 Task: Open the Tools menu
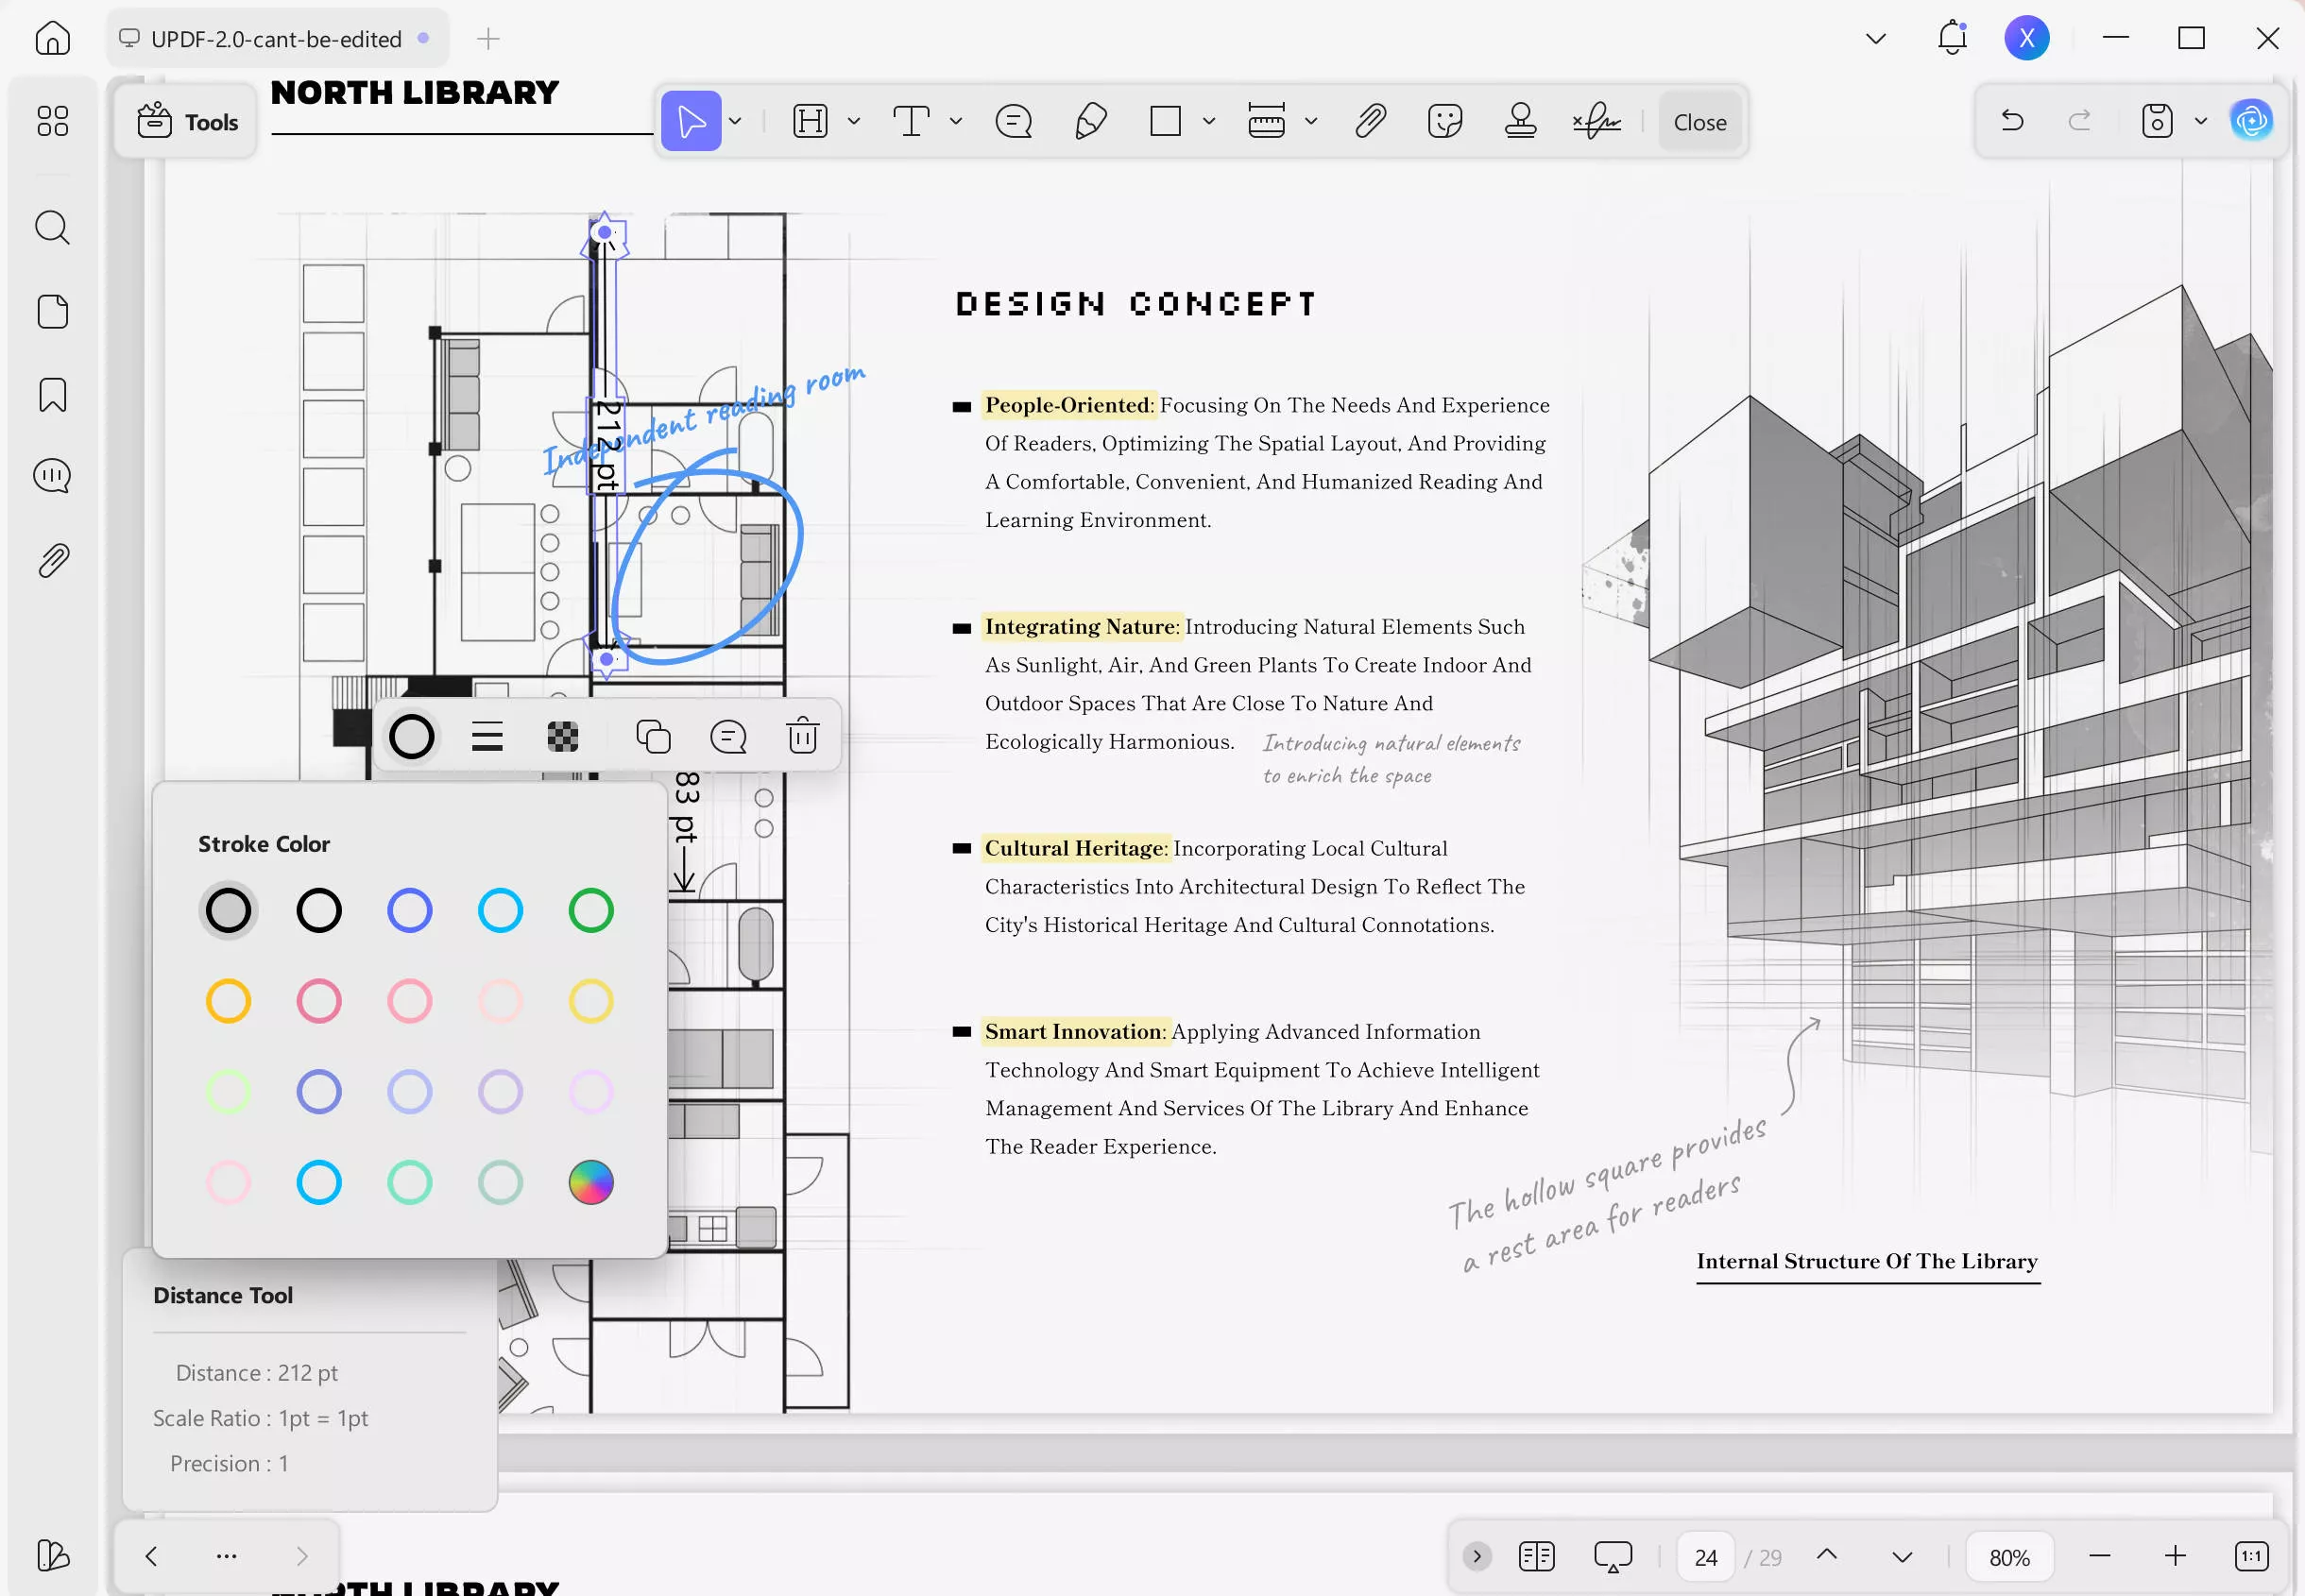coord(188,121)
